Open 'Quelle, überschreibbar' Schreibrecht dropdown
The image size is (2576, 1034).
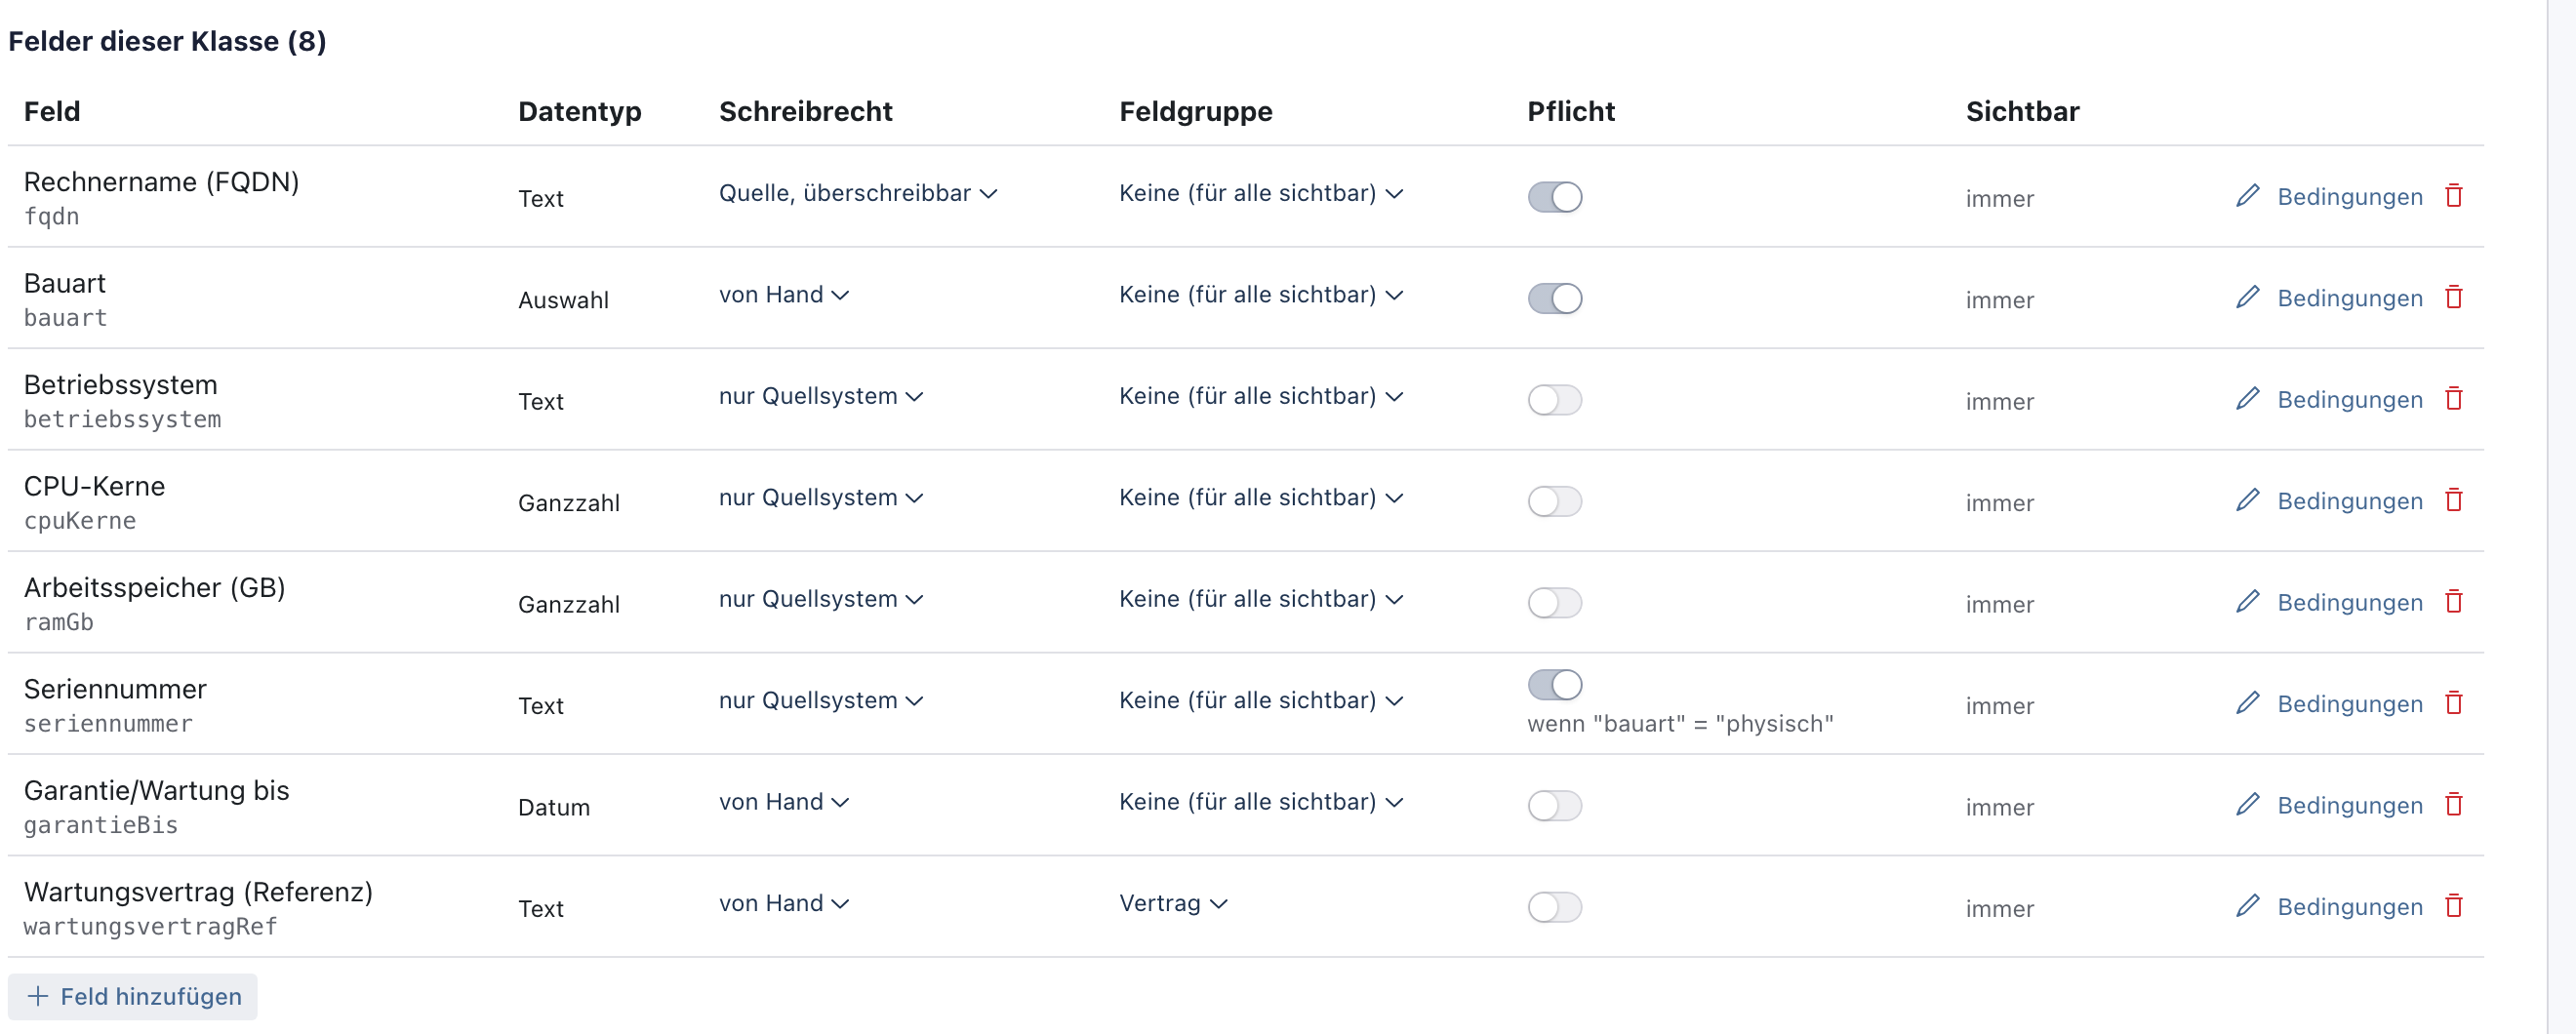coord(858,193)
